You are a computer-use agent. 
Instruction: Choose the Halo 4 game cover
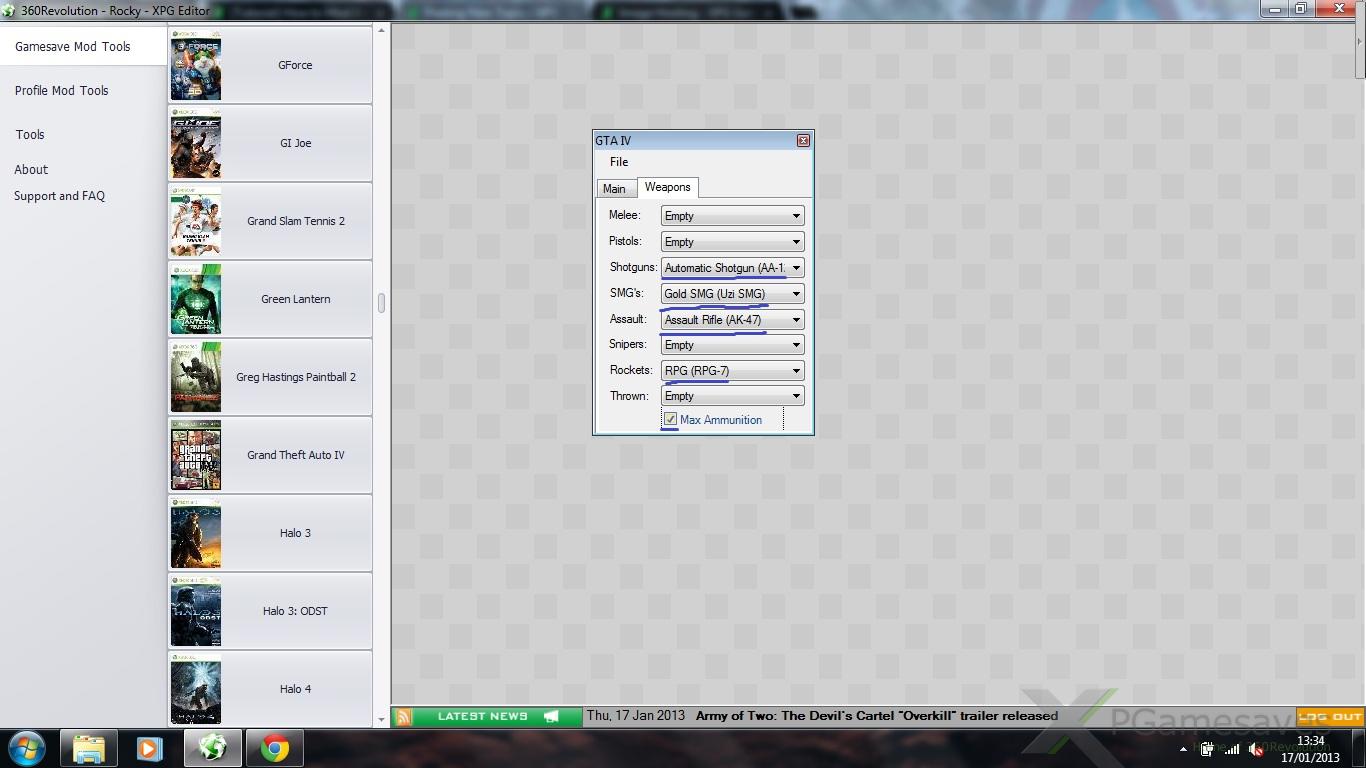click(x=196, y=689)
